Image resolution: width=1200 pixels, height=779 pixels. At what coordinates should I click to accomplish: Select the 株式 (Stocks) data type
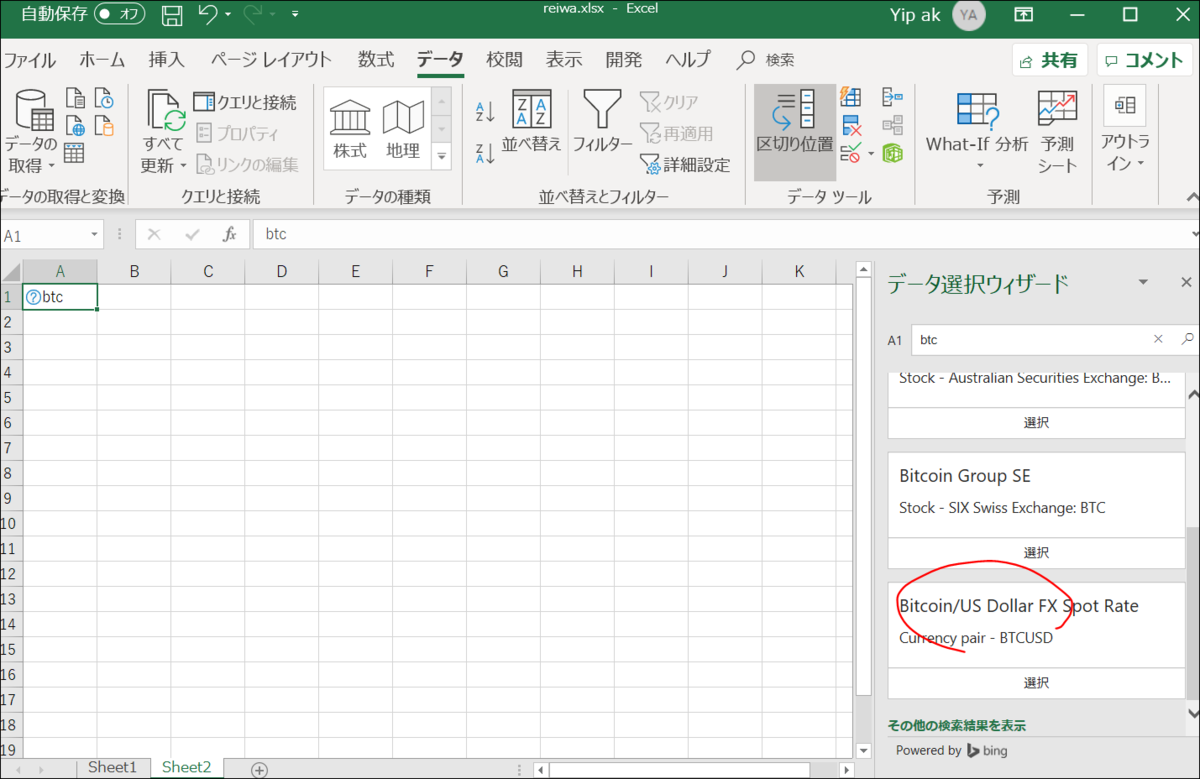tap(350, 130)
